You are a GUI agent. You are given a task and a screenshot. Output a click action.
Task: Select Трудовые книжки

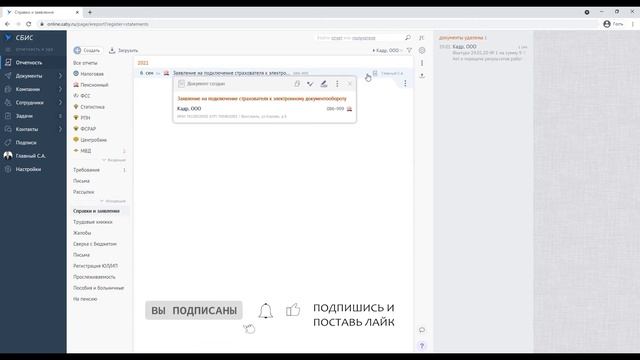(93, 222)
